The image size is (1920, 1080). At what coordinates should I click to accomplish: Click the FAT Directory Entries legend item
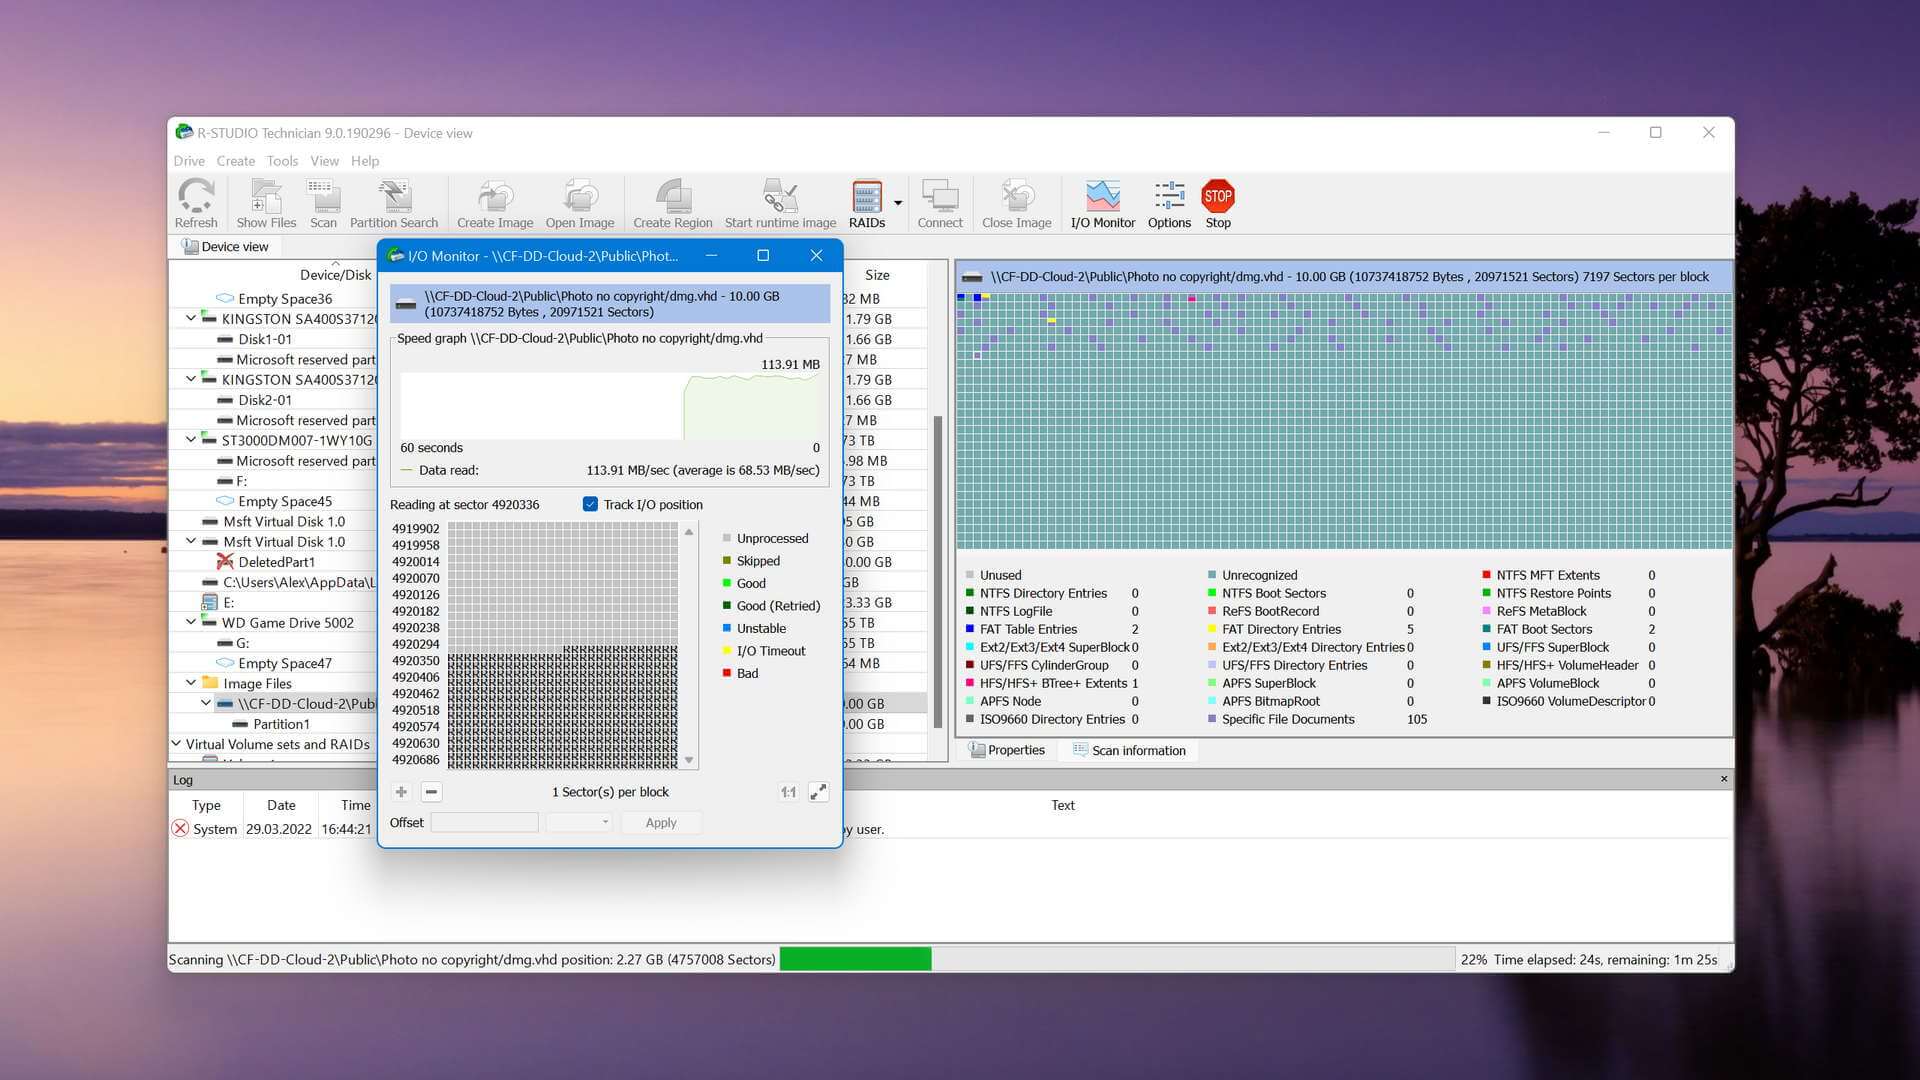1281,629
